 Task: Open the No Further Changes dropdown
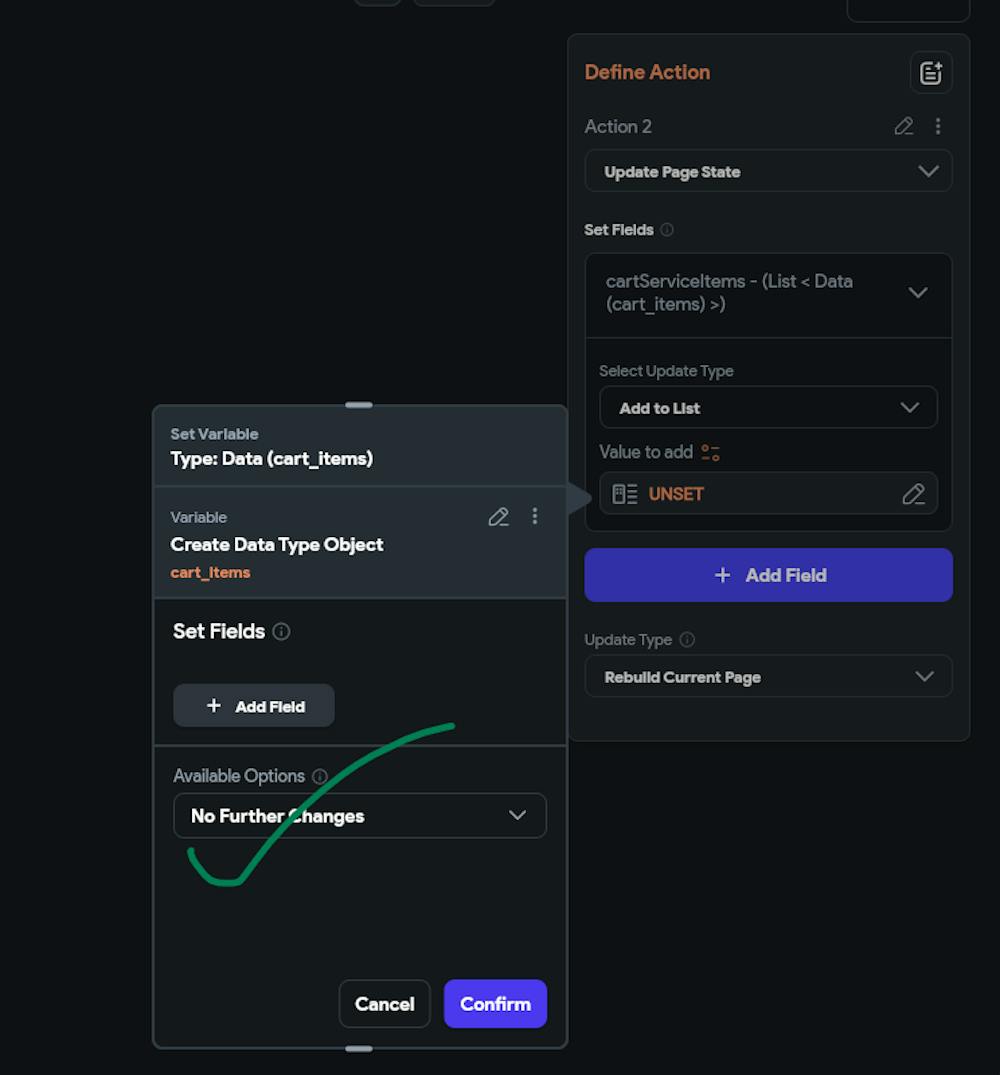[360, 816]
